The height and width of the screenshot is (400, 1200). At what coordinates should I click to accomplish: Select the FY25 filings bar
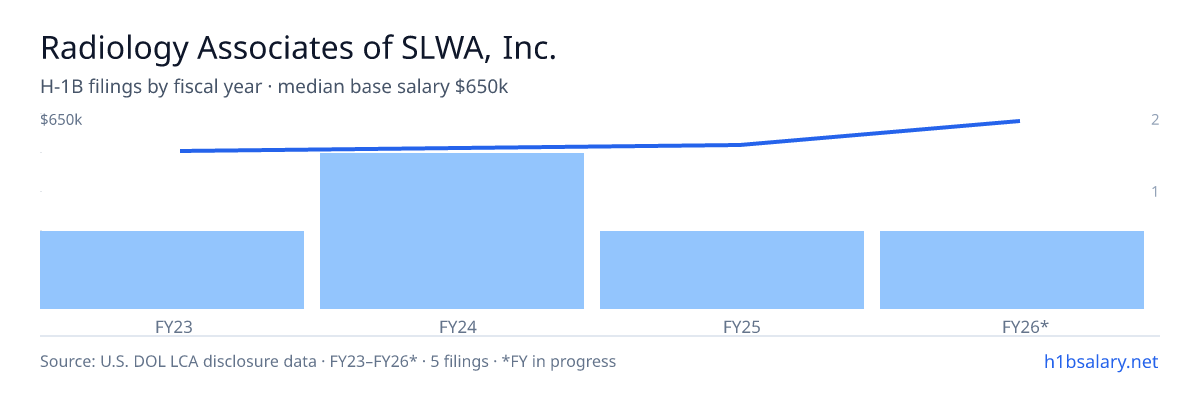coord(732,270)
